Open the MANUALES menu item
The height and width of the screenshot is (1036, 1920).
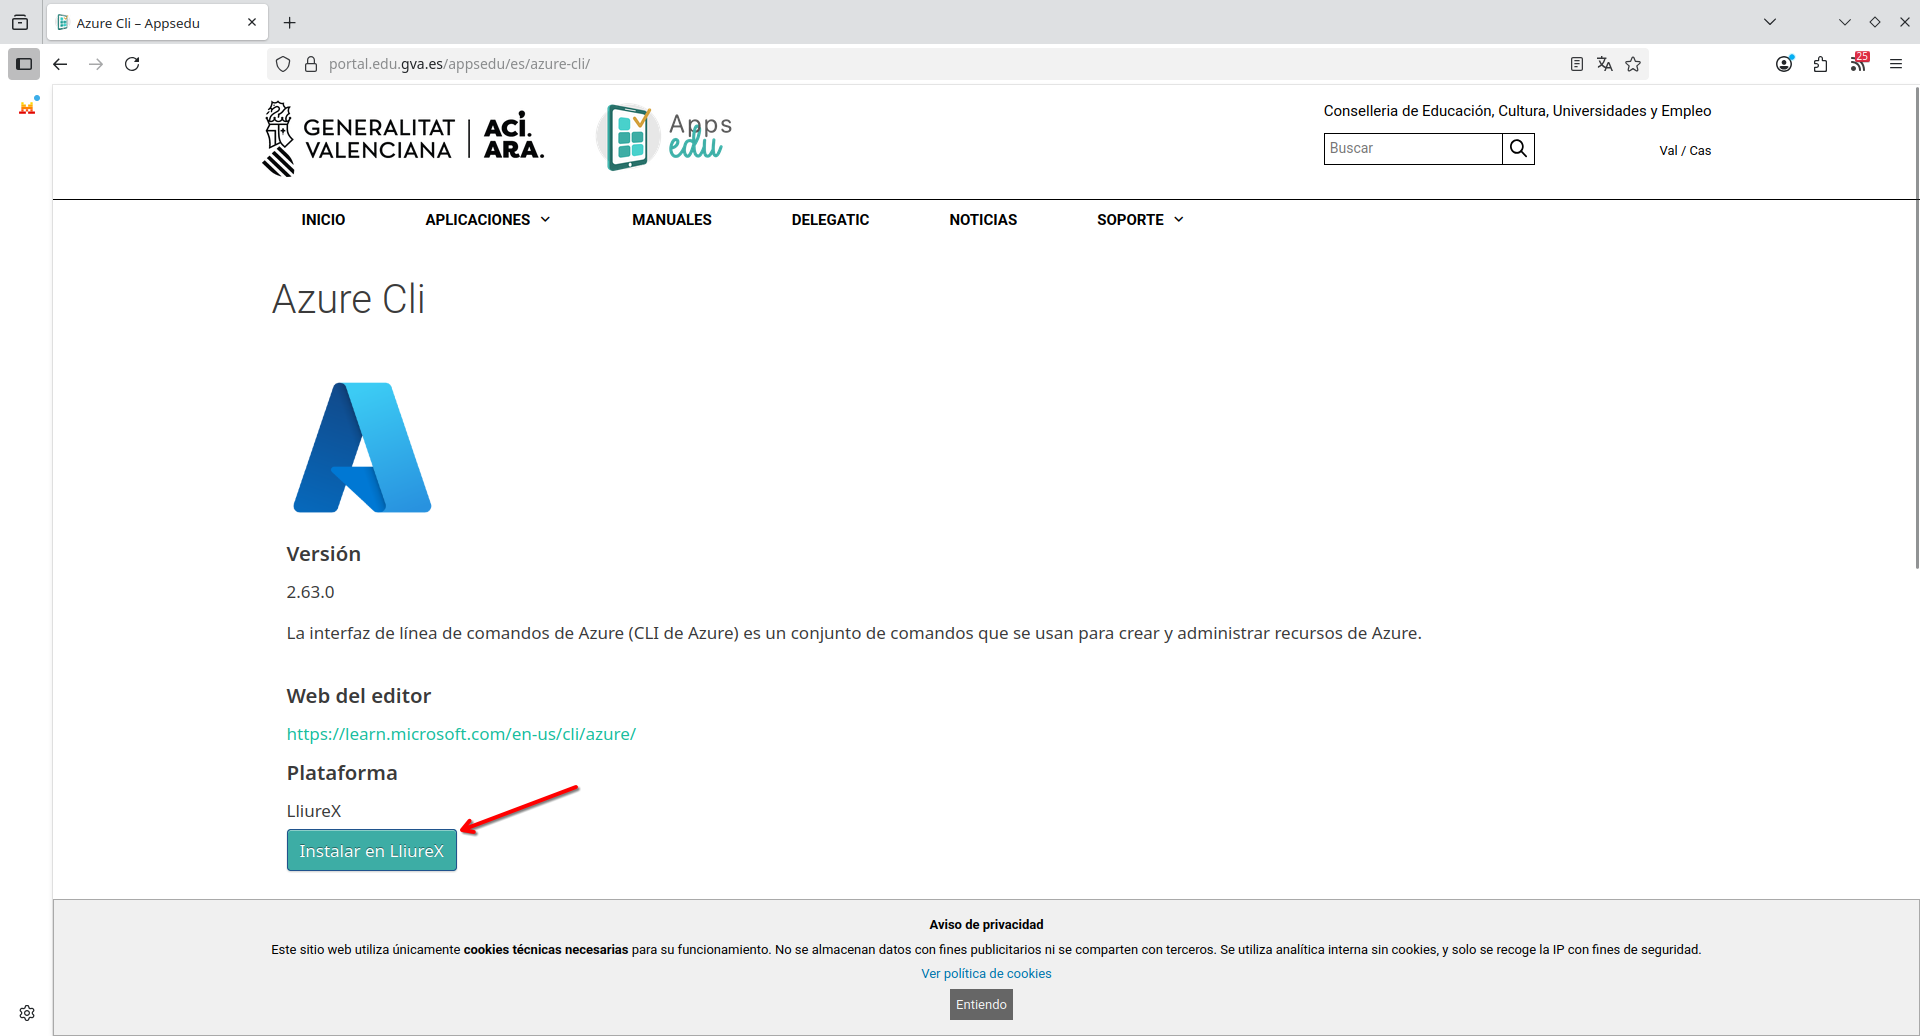tap(671, 220)
